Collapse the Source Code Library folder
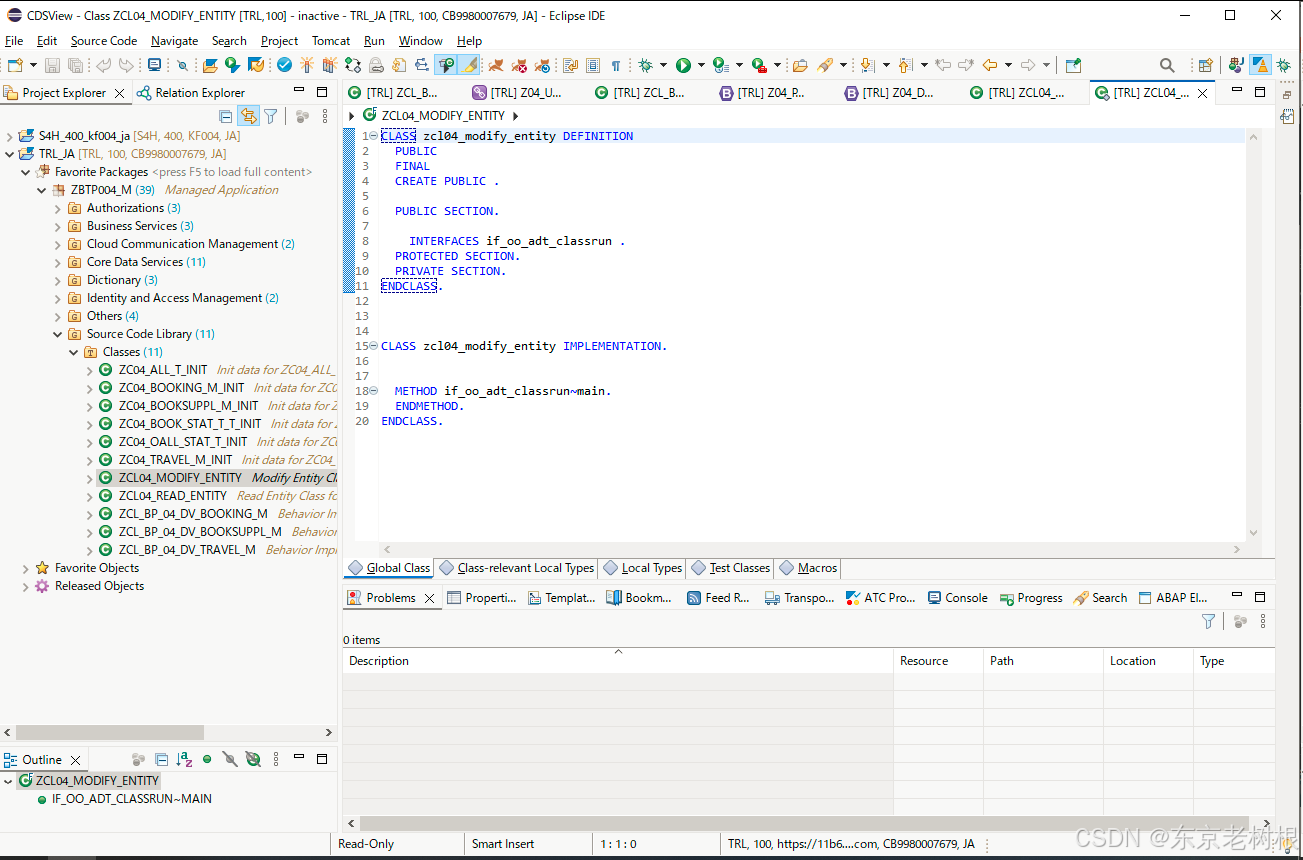The image size is (1303, 860). coord(58,334)
